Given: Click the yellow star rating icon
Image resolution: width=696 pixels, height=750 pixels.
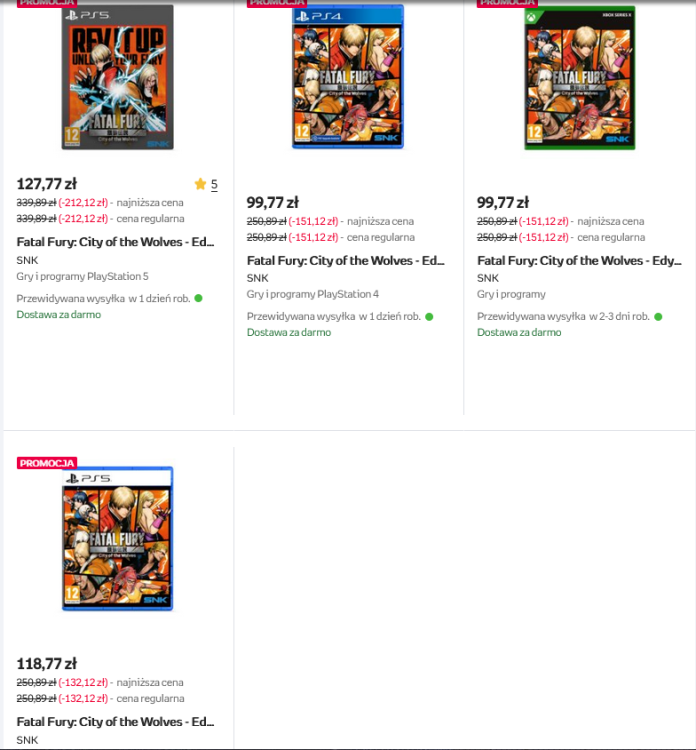Looking at the screenshot, I should coord(200,184).
